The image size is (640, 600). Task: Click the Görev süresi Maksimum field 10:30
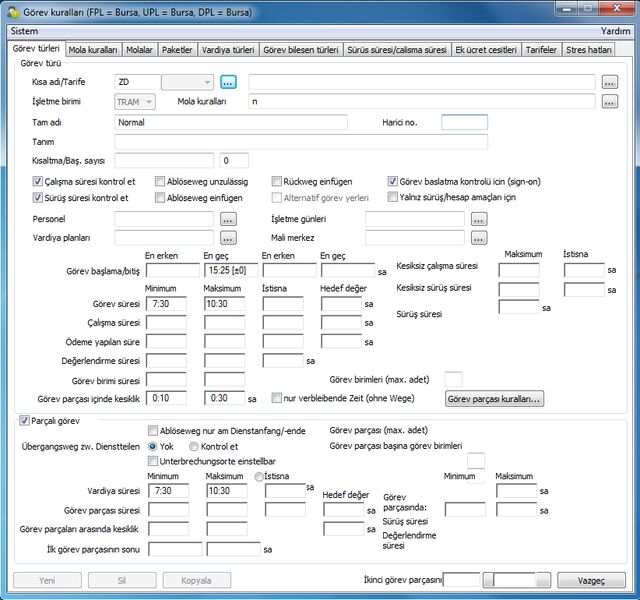click(x=225, y=304)
